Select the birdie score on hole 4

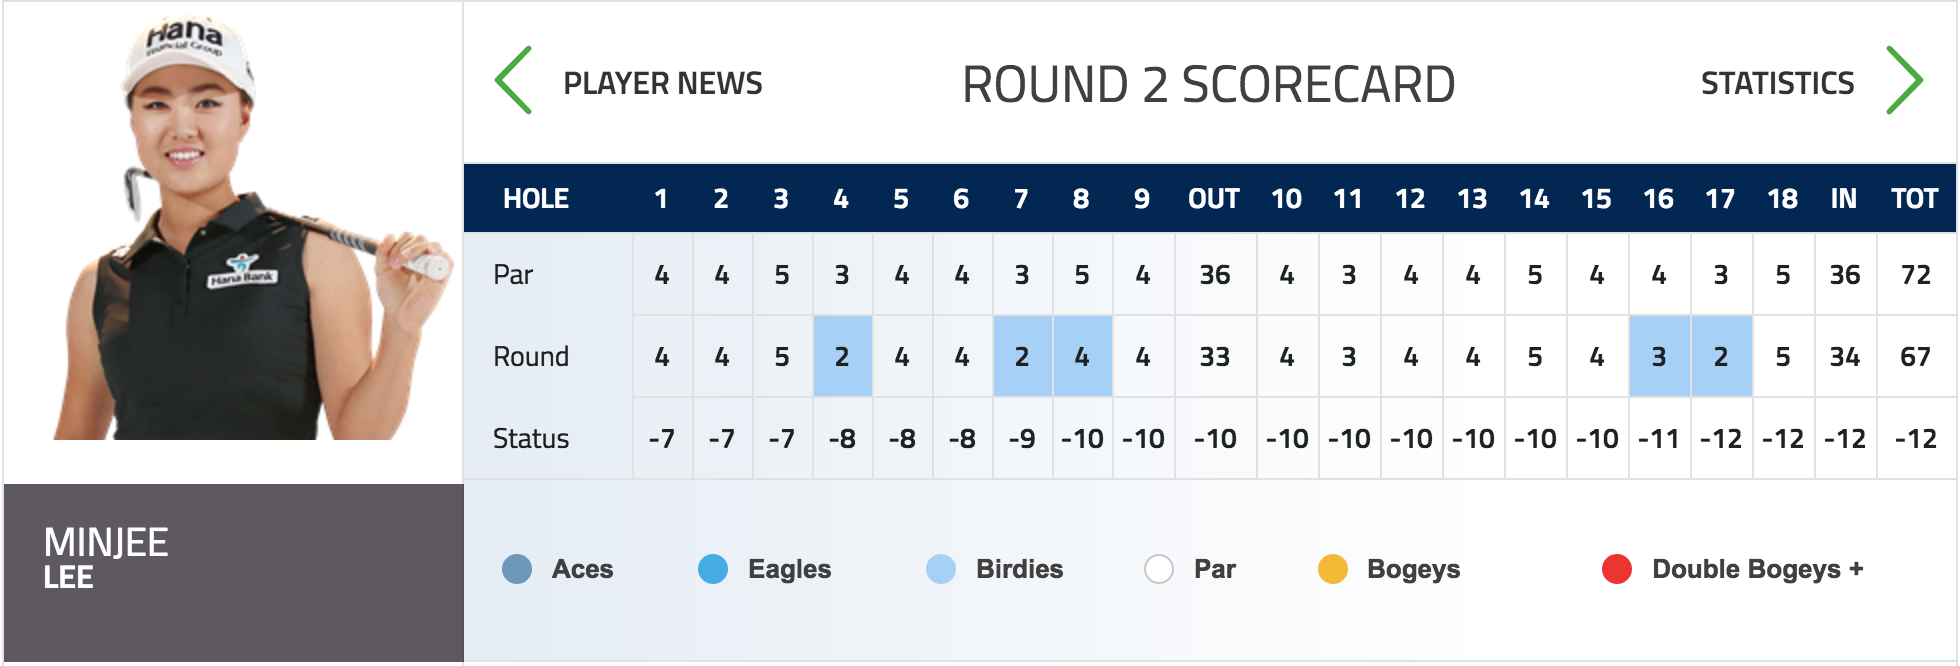tap(842, 357)
